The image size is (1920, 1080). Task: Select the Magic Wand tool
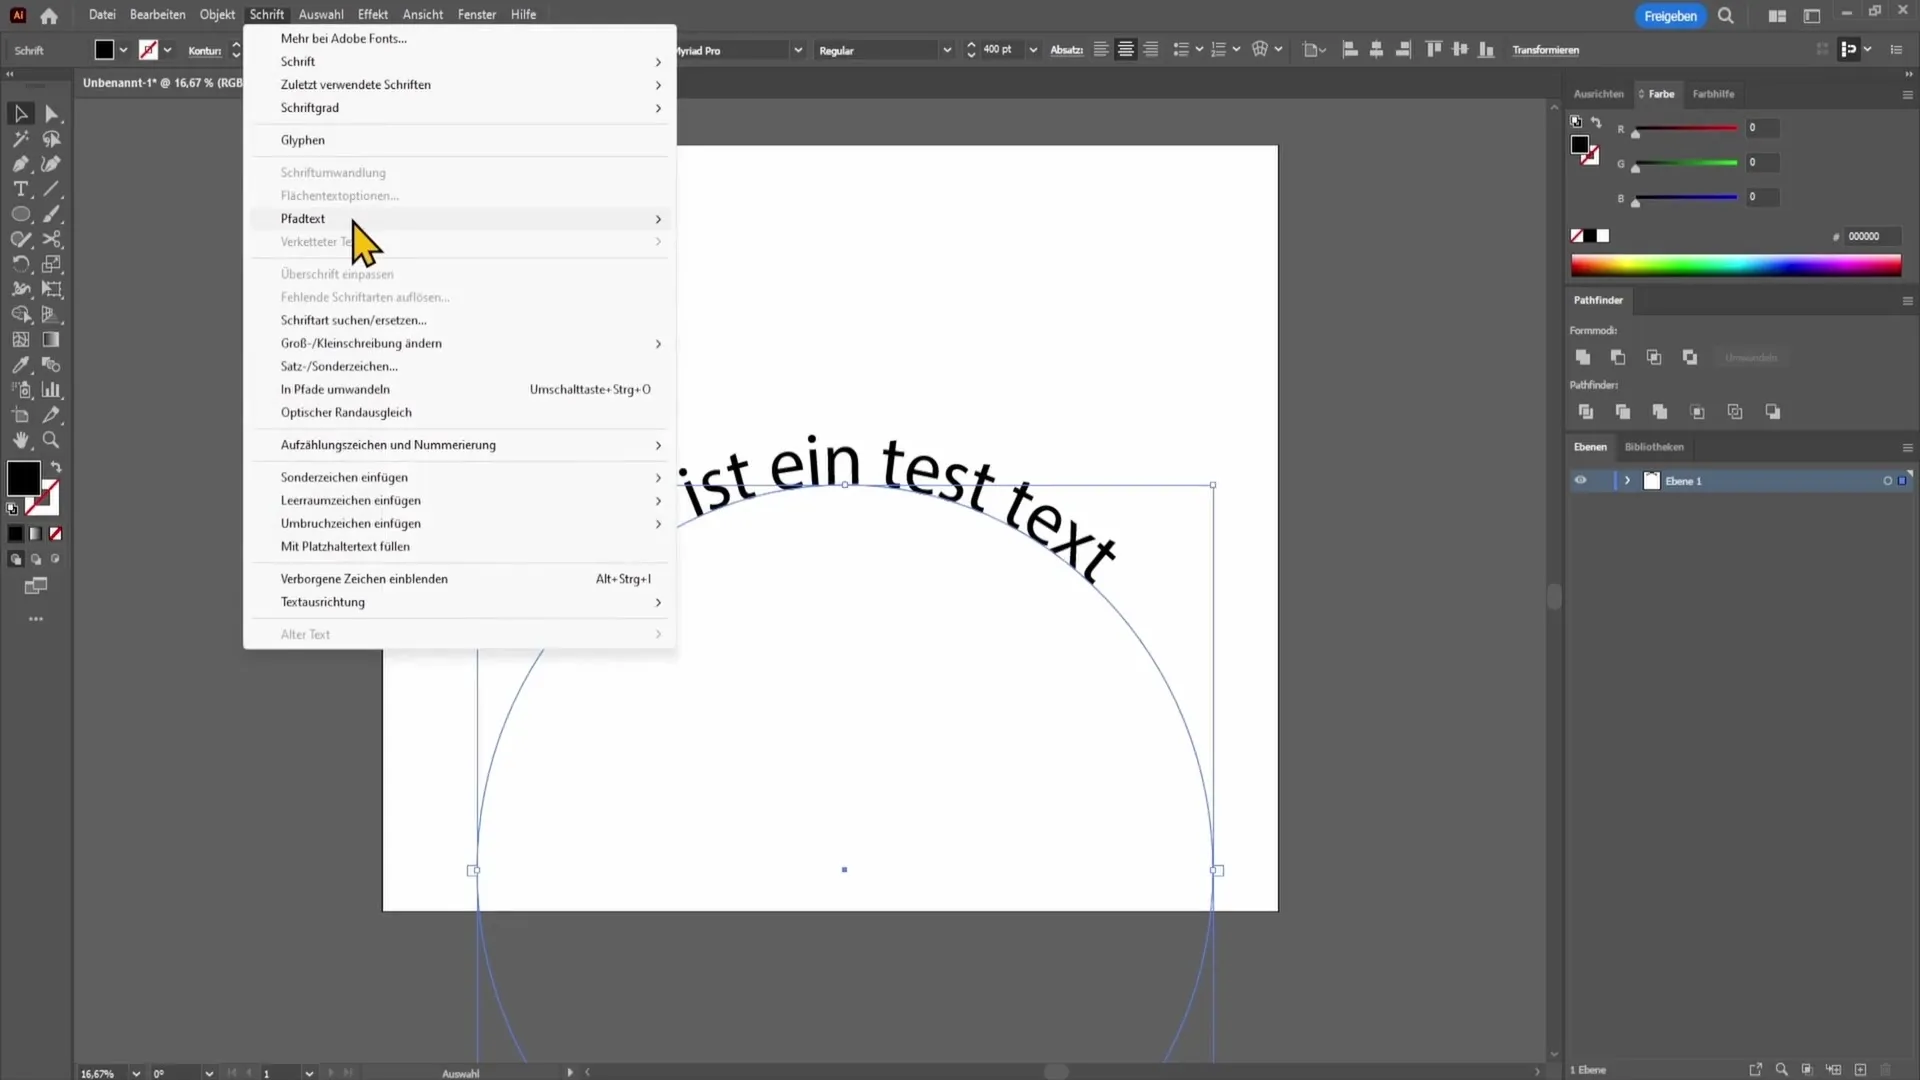(20, 139)
